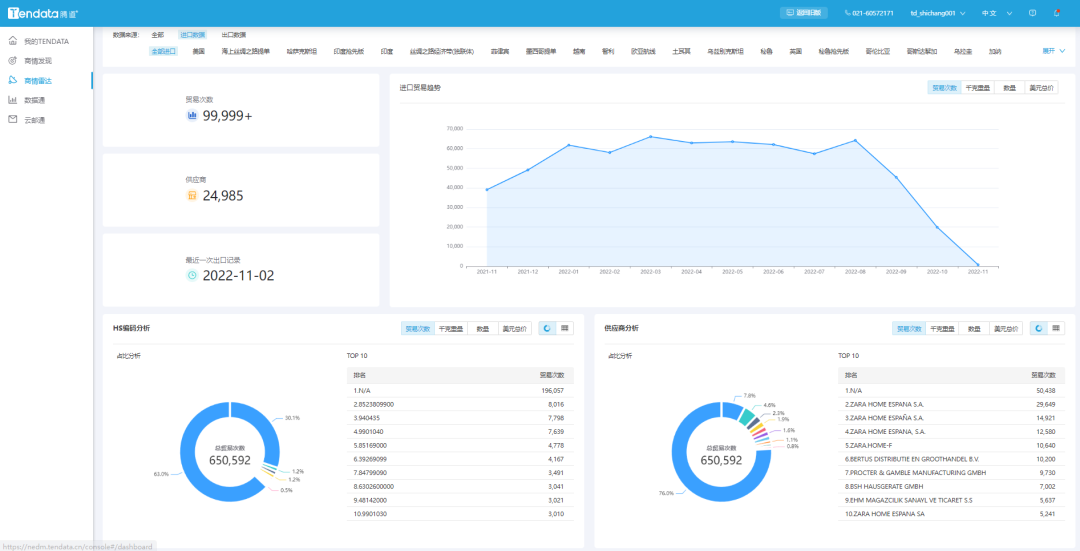Select 美元总价 in the import trend chart
This screenshot has height=551, width=1080.
pos(1041,87)
